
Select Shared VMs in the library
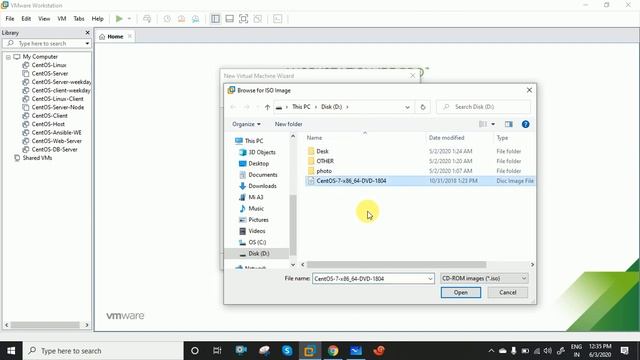(37, 158)
